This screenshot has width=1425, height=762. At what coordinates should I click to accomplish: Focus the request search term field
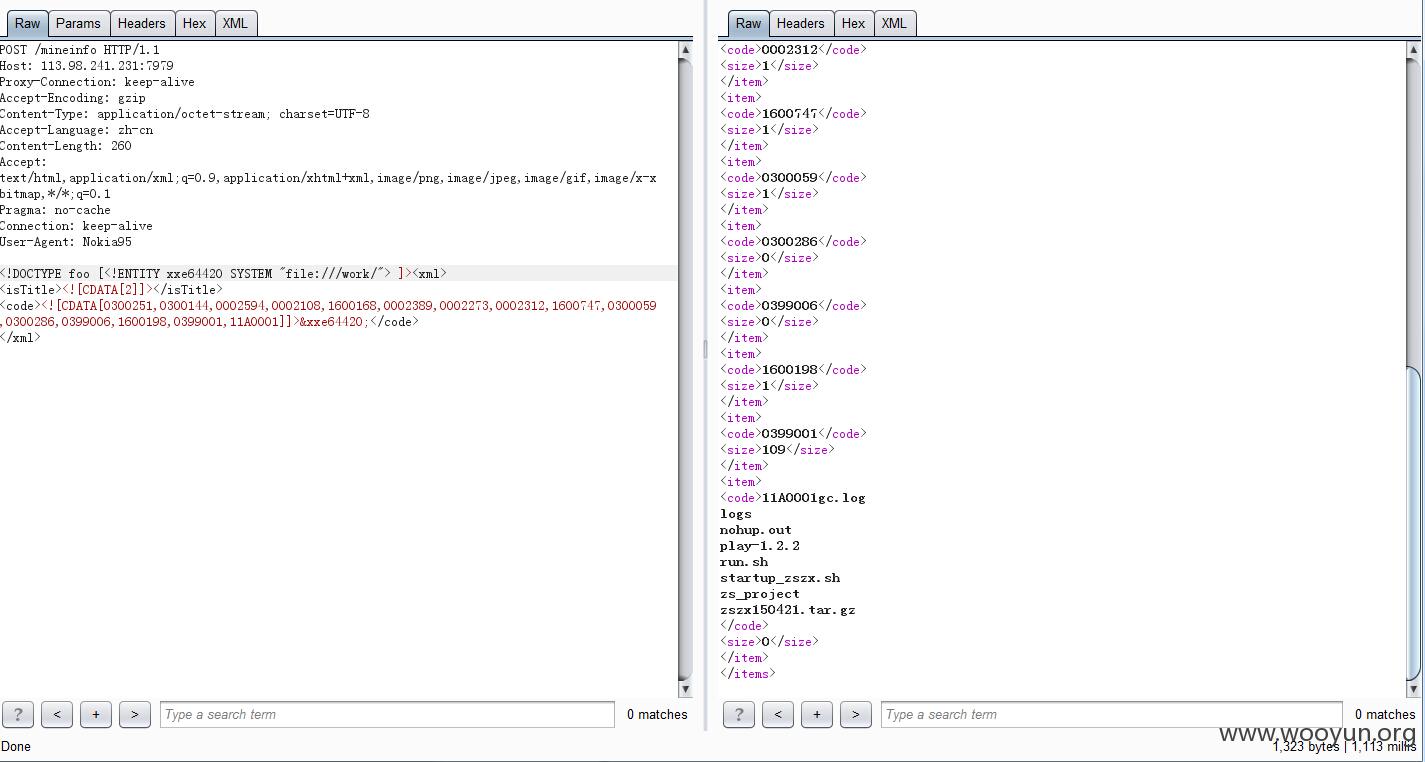click(x=387, y=714)
